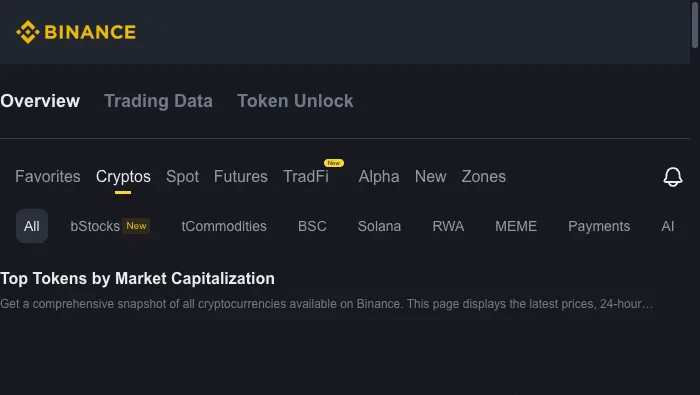Switch to the Spot tab
The height and width of the screenshot is (395, 700).
pos(183,177)
